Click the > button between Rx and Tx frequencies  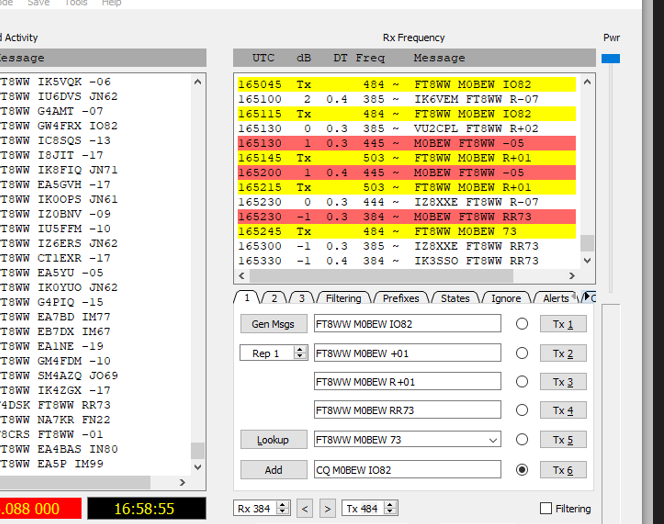pos(327,508)
